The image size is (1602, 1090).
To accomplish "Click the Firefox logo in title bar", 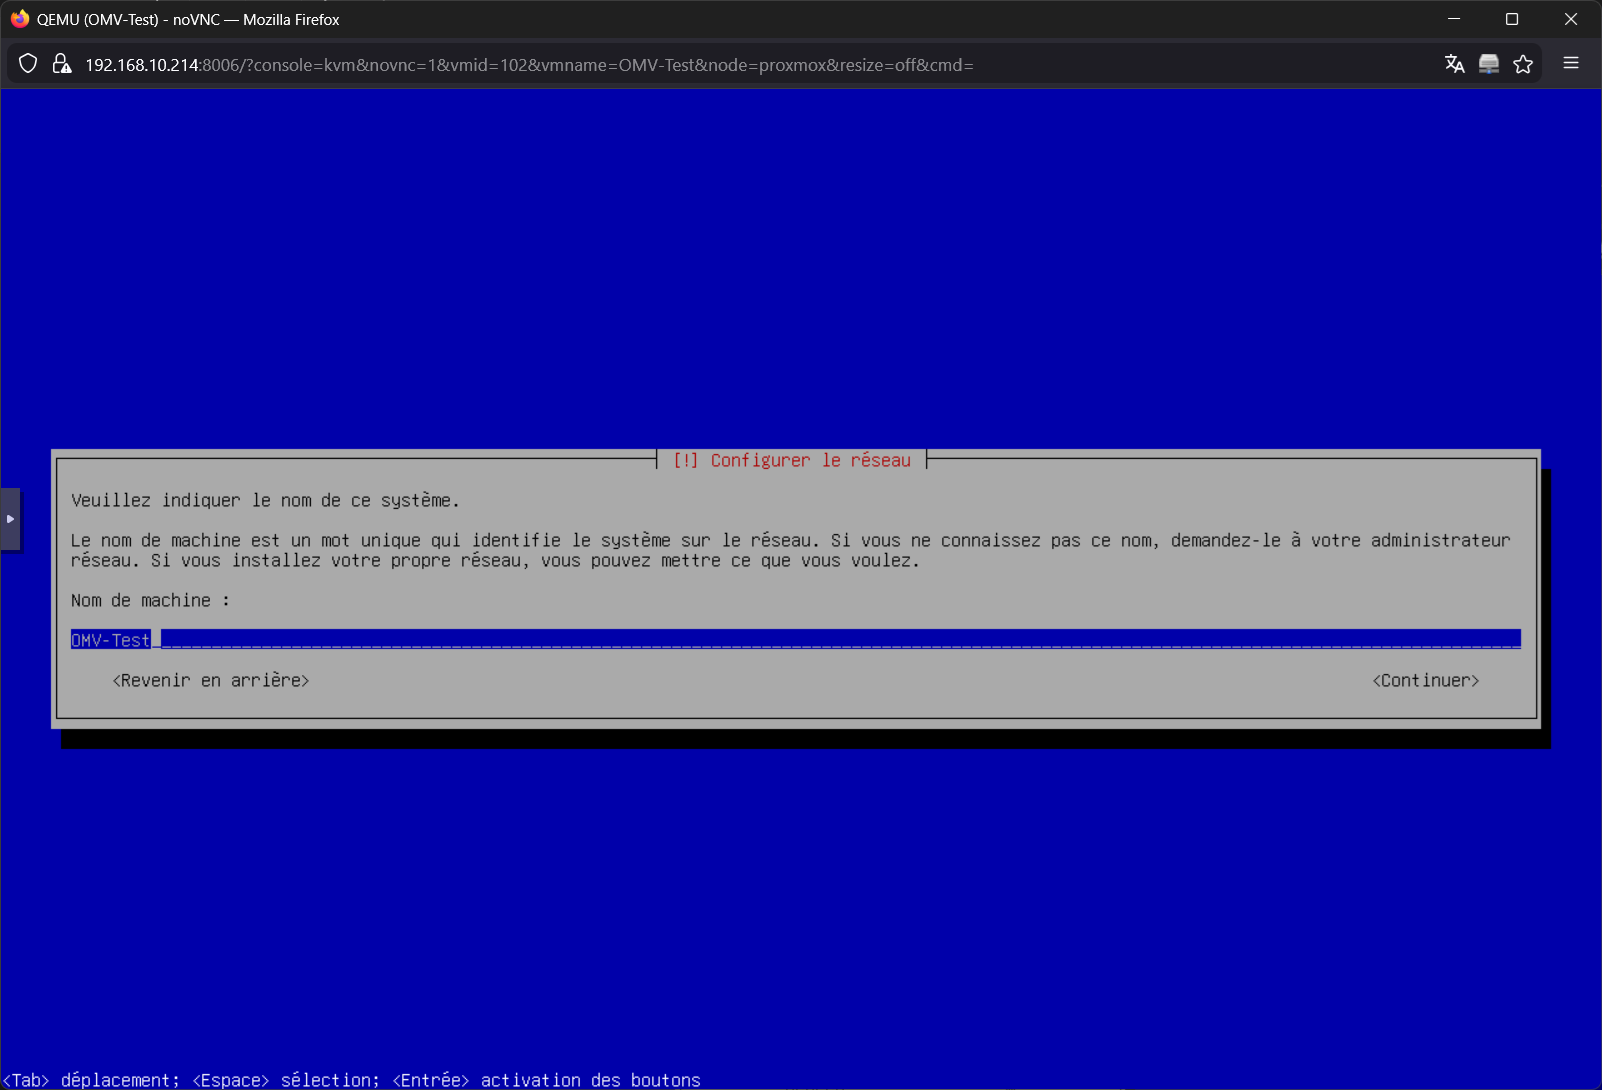I will point(20,19).
